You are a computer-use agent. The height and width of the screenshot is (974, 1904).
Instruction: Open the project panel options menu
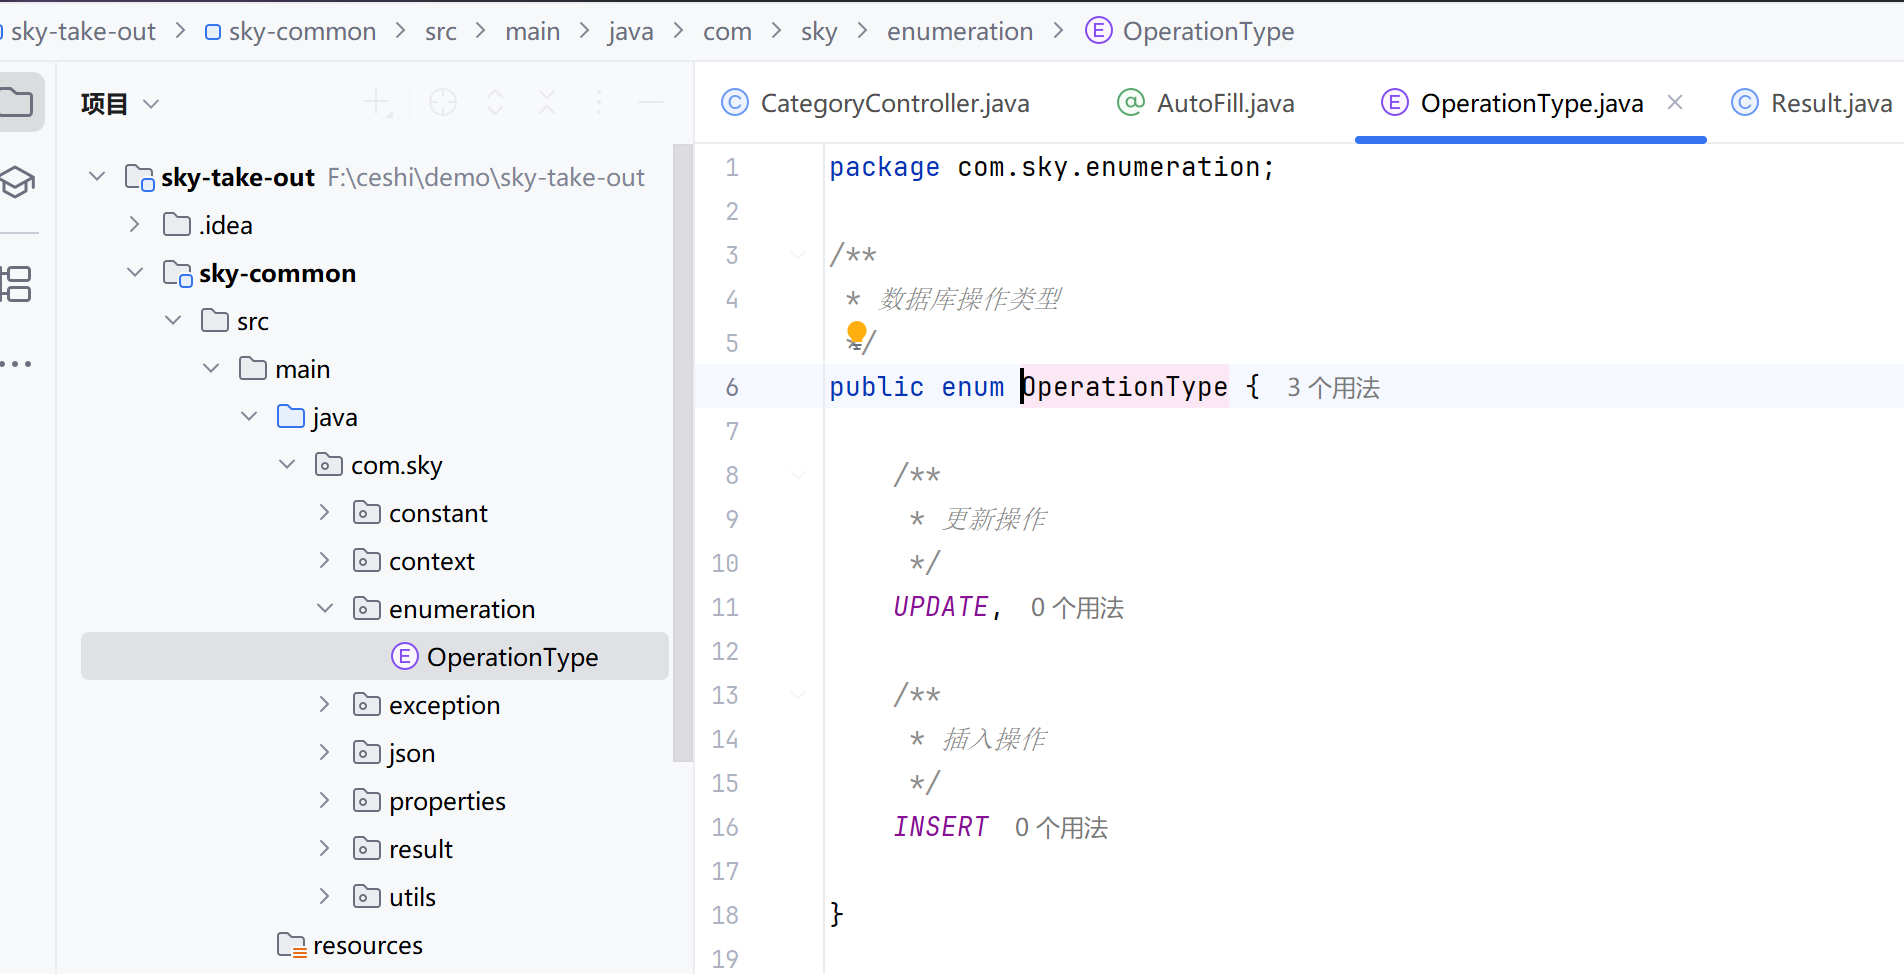599,103
